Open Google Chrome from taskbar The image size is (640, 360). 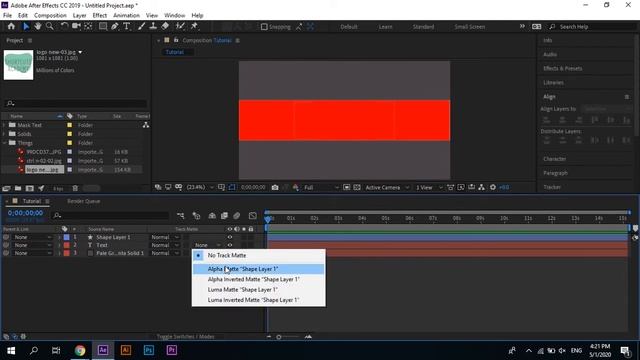tap(80, 350)
